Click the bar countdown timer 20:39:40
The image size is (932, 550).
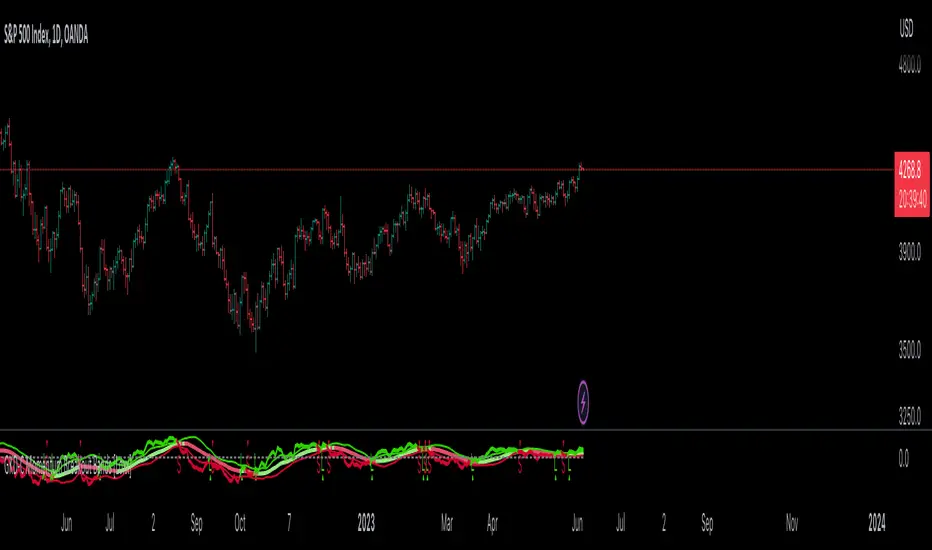click(x=912, y=199)
